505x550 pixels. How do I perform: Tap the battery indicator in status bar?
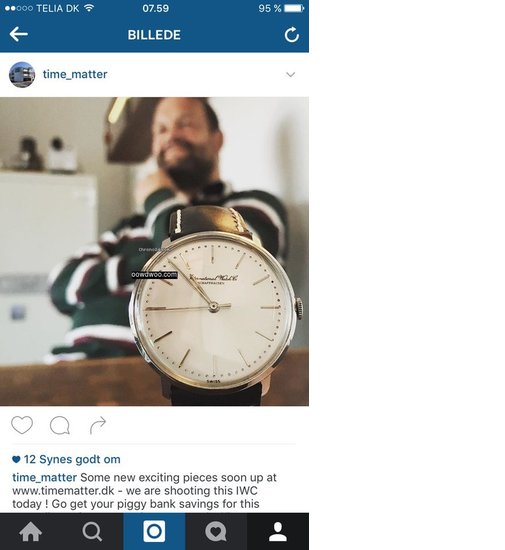[x=294, y=8]
